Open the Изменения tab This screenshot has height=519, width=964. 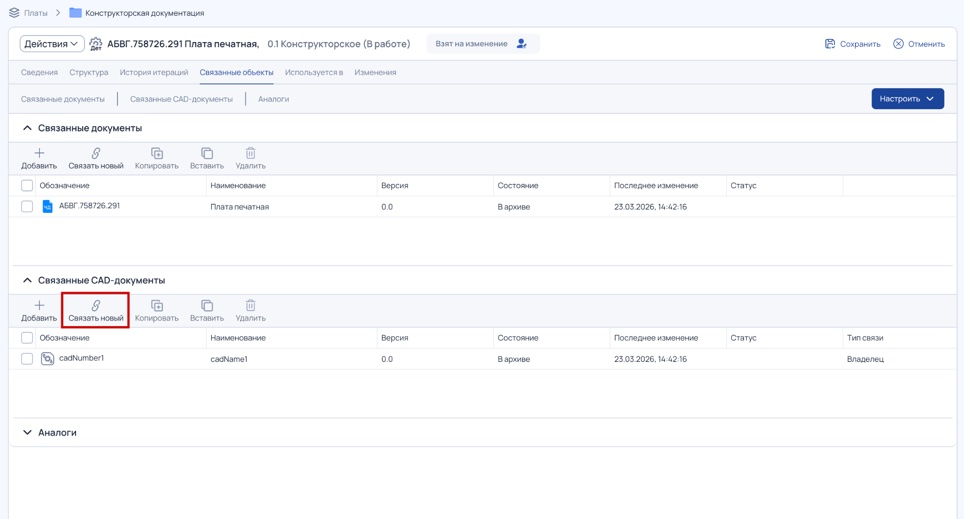(x=375, y=72)
